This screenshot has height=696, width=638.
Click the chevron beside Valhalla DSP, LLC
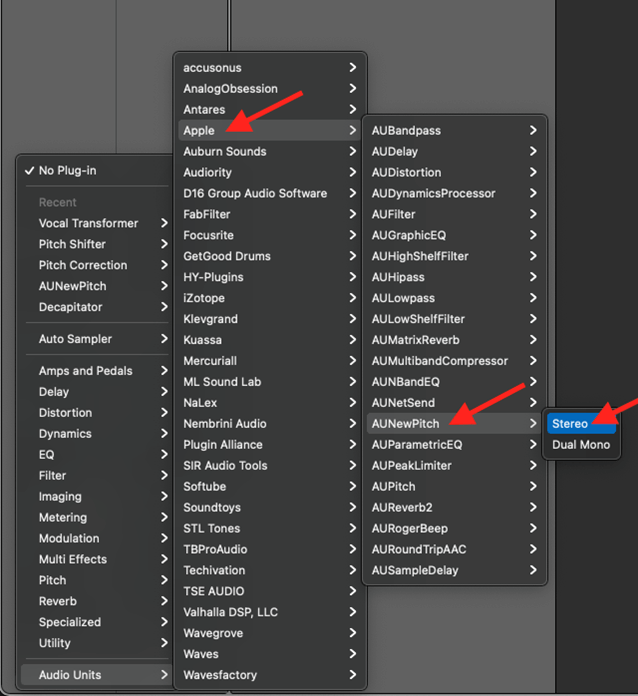tap(353, 612)
